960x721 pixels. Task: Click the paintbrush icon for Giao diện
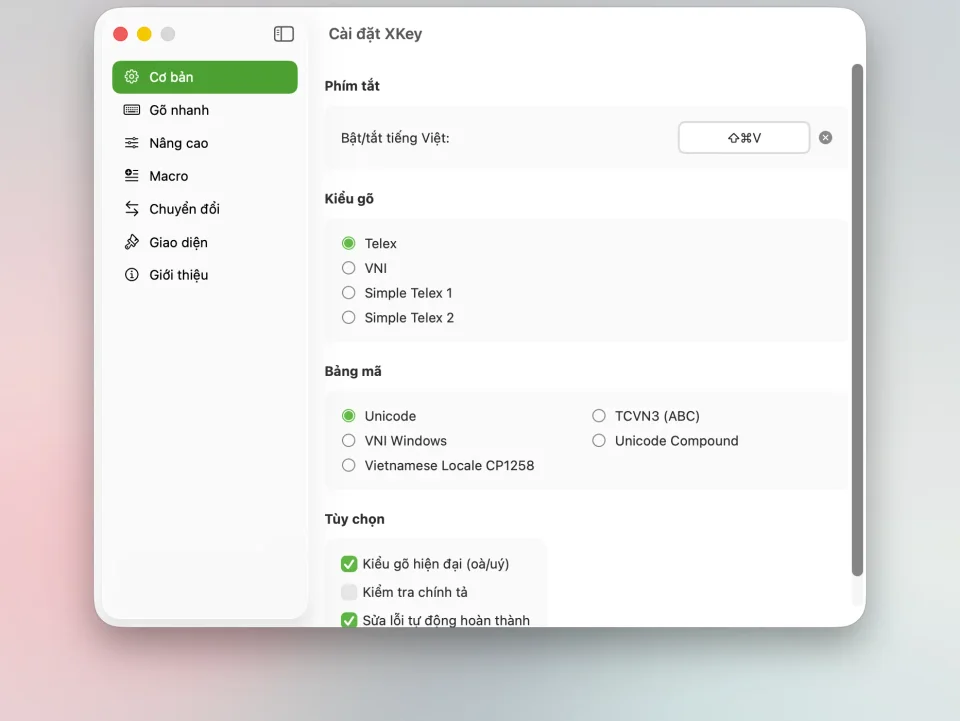tap(132, 242)
